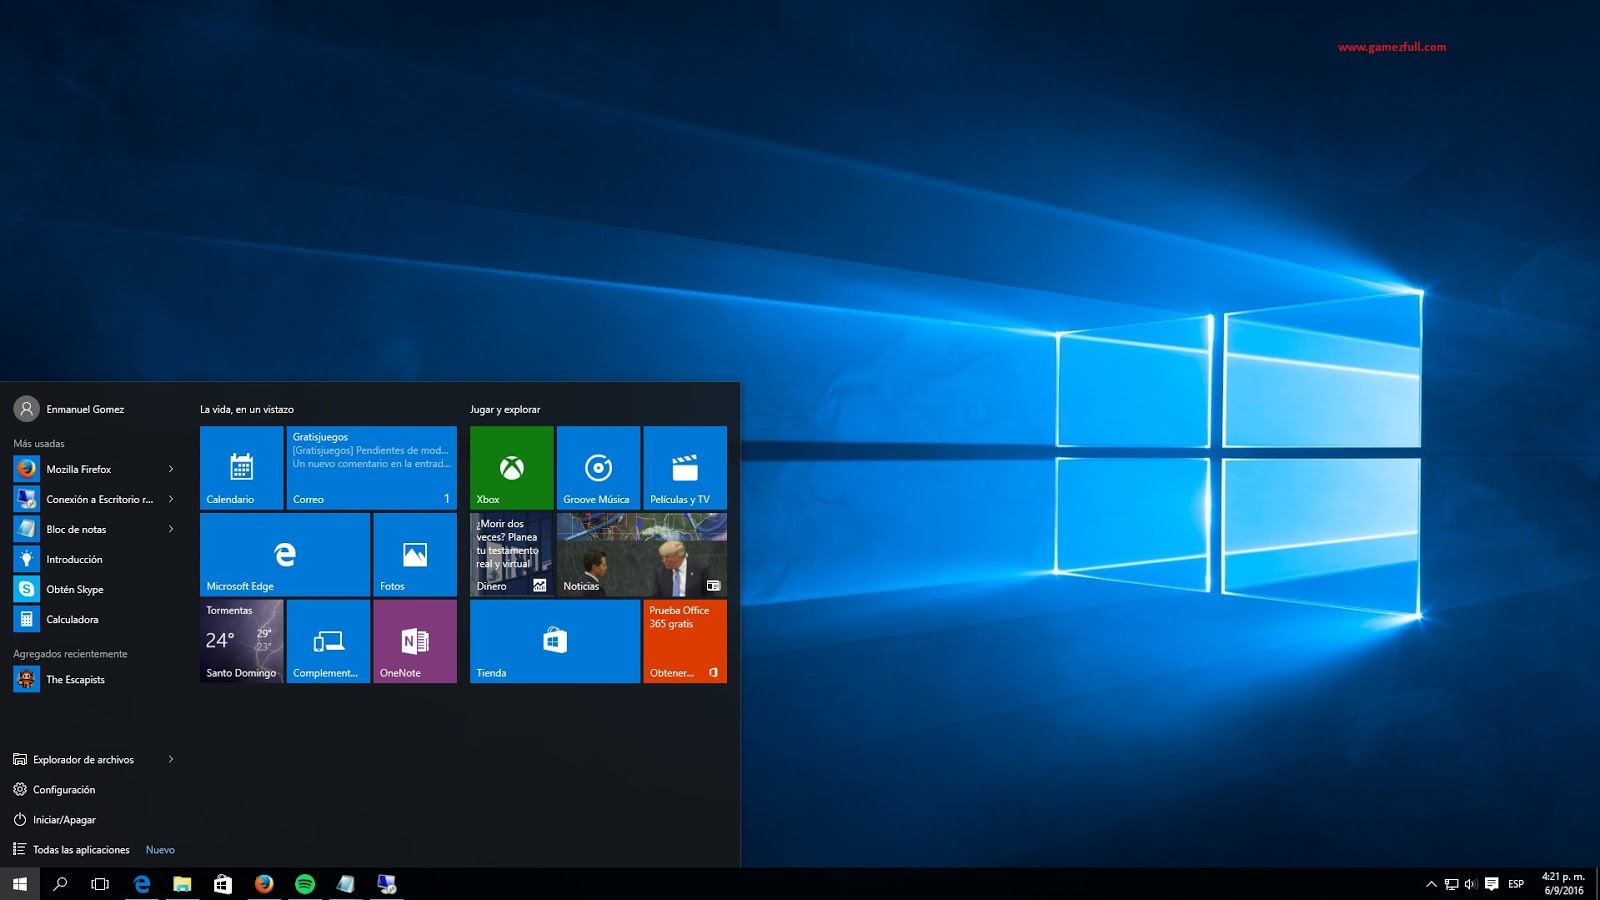Click the Windows Start button
This screenshot has width=1600, height=900.
[x=20, y=884]
